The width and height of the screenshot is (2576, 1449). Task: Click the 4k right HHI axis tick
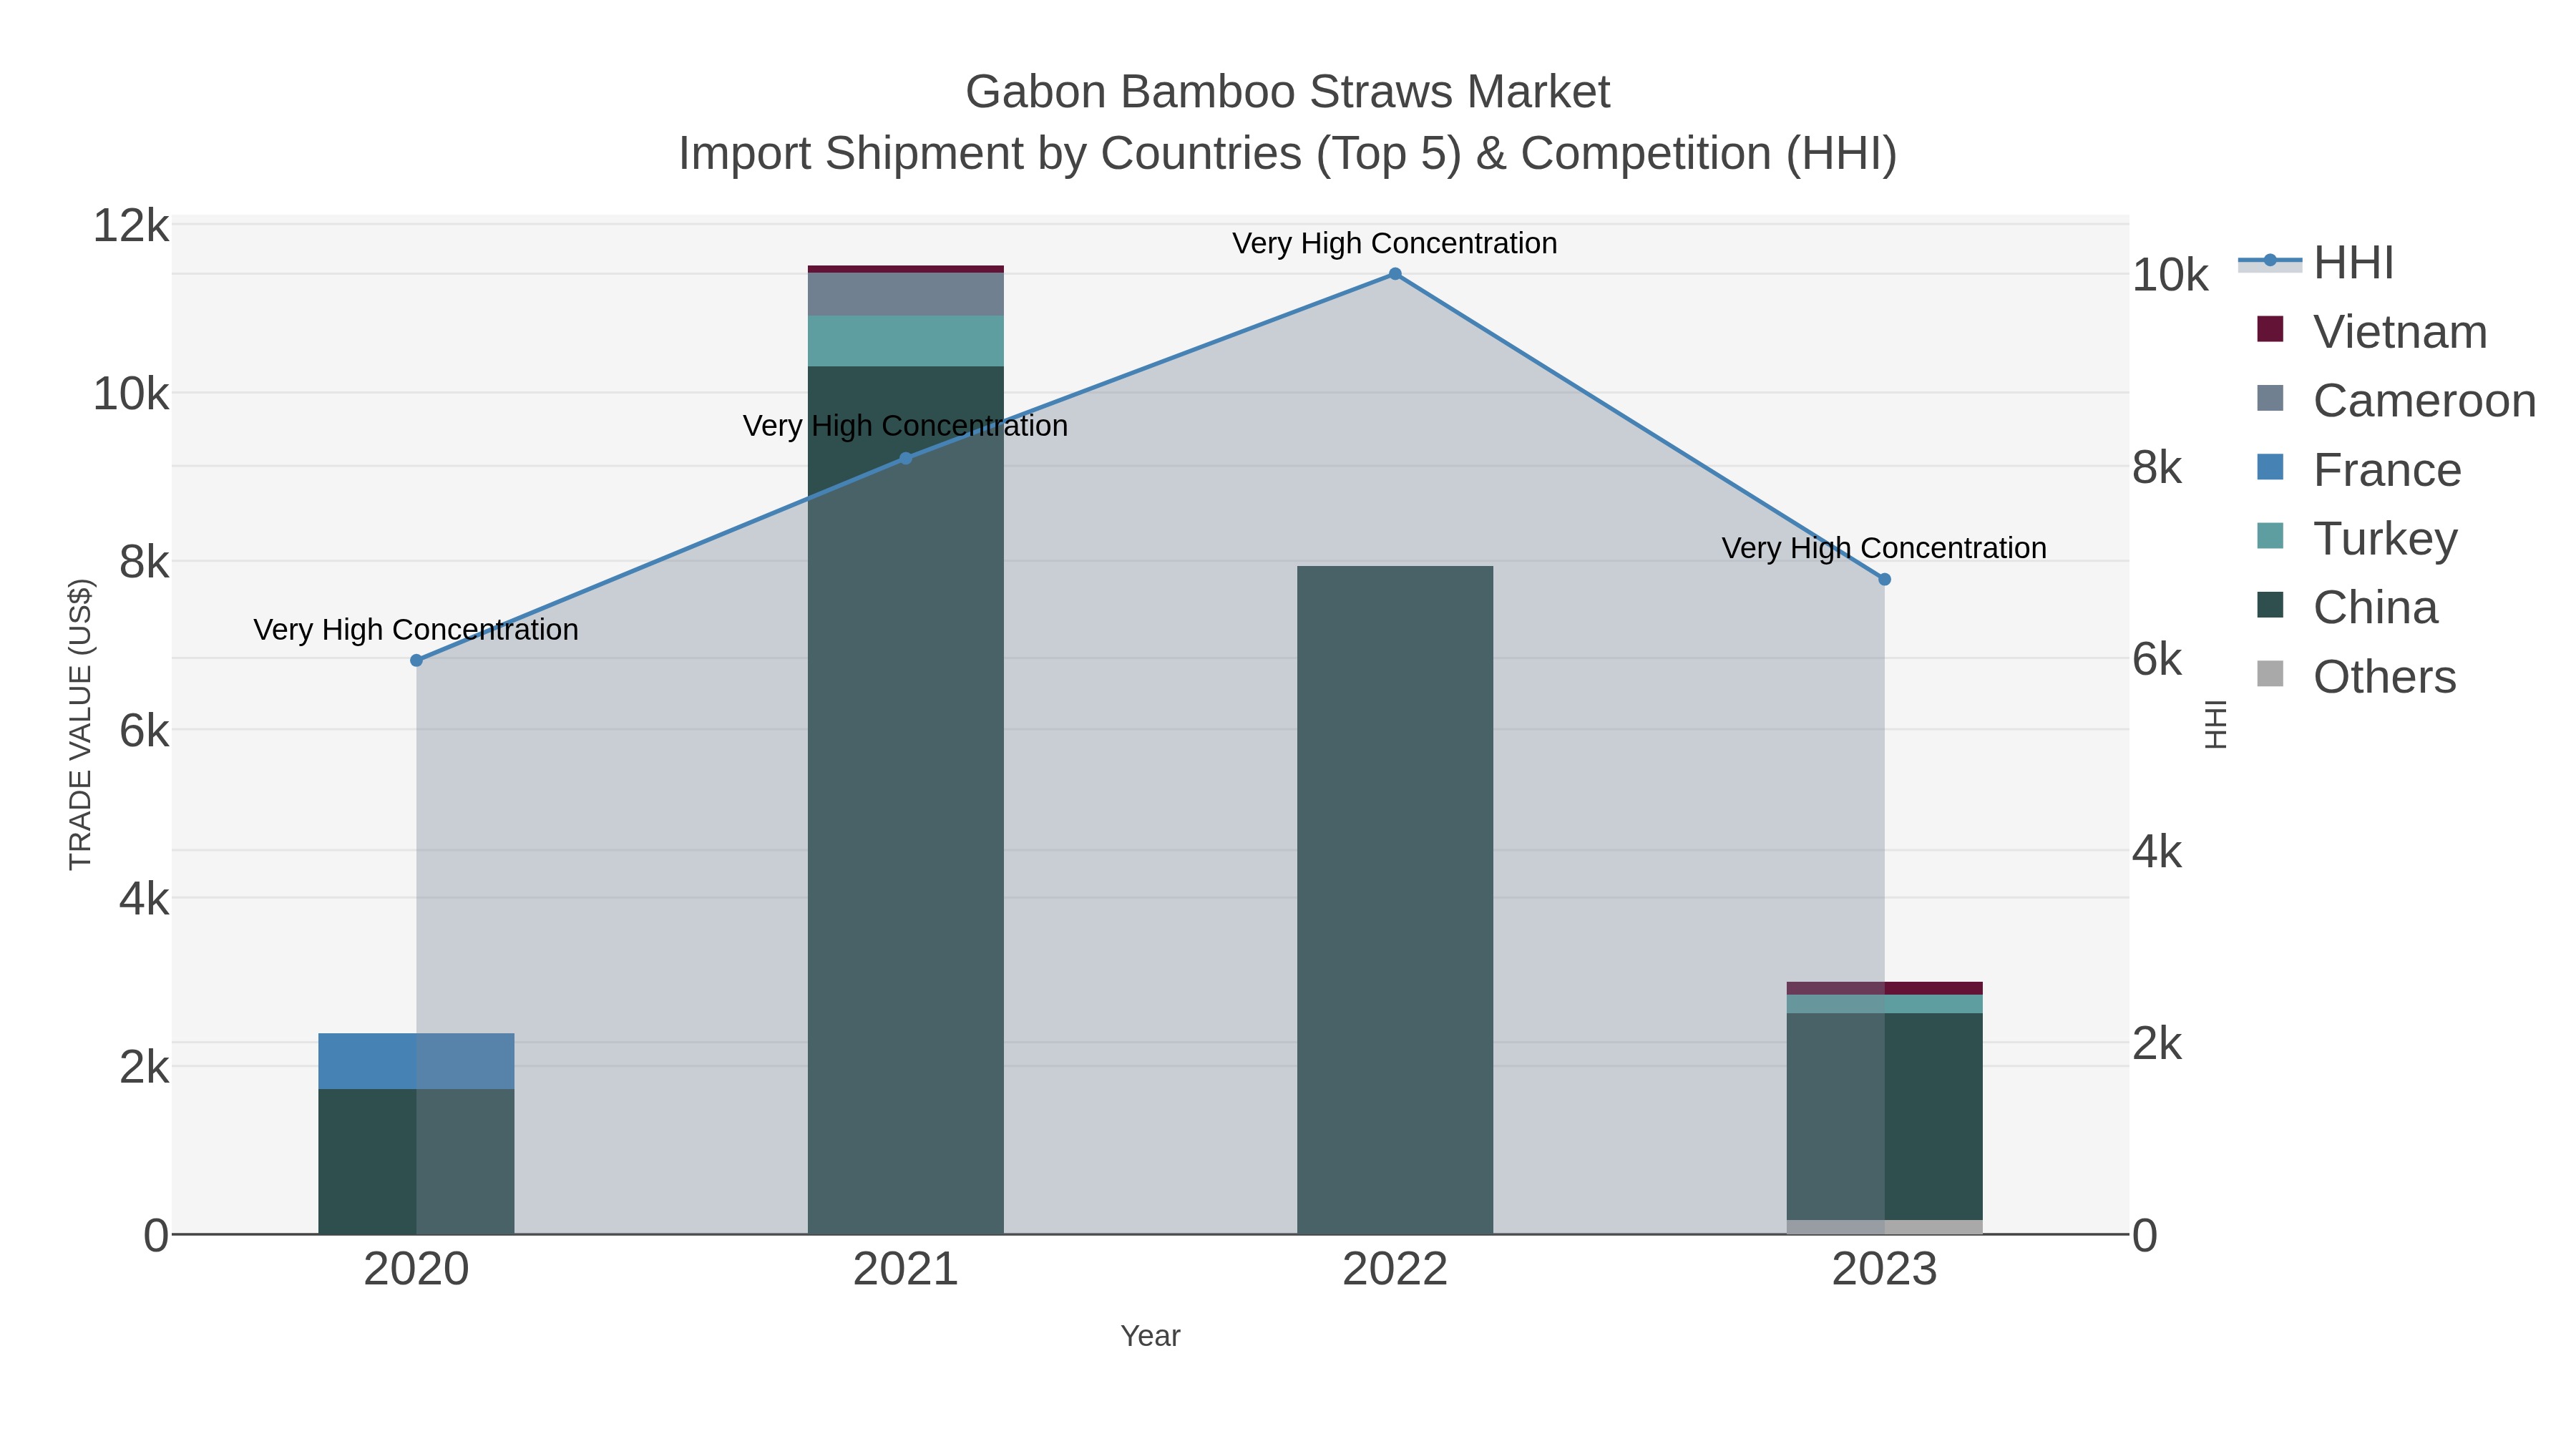click(2157, 851)
